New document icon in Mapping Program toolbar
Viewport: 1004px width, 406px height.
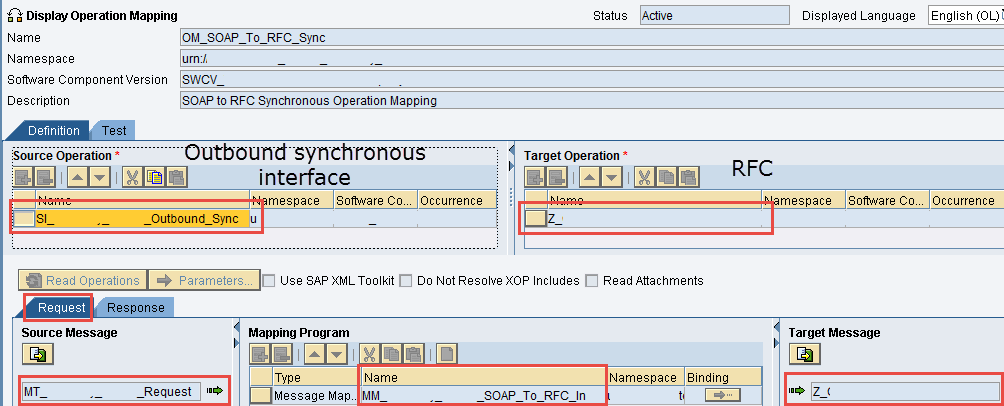(x=446, y=353)
